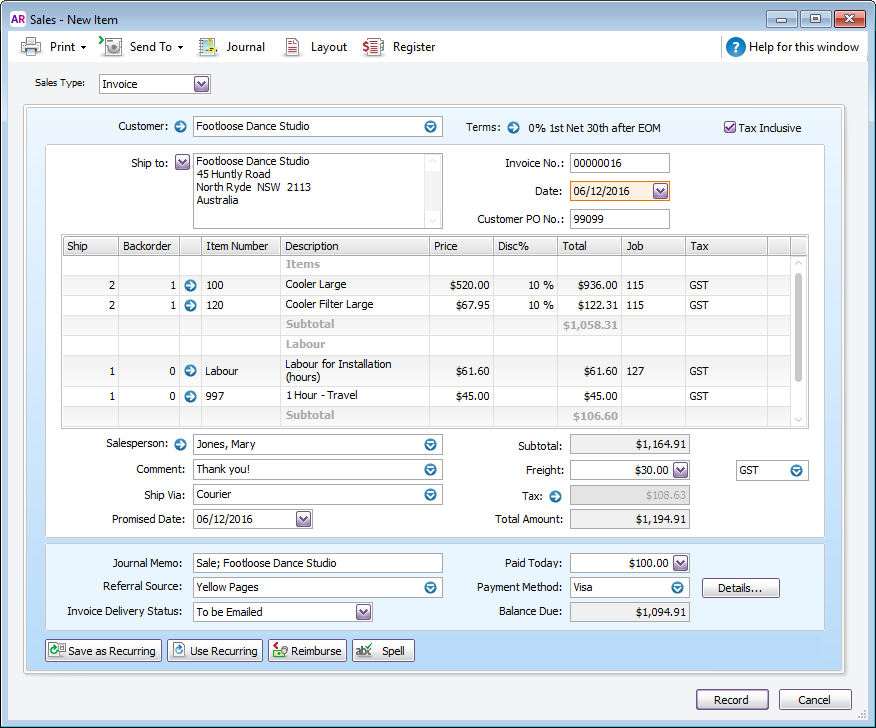
Task: Open the Freight calculator dropdown
Action: tap(680, 470)
